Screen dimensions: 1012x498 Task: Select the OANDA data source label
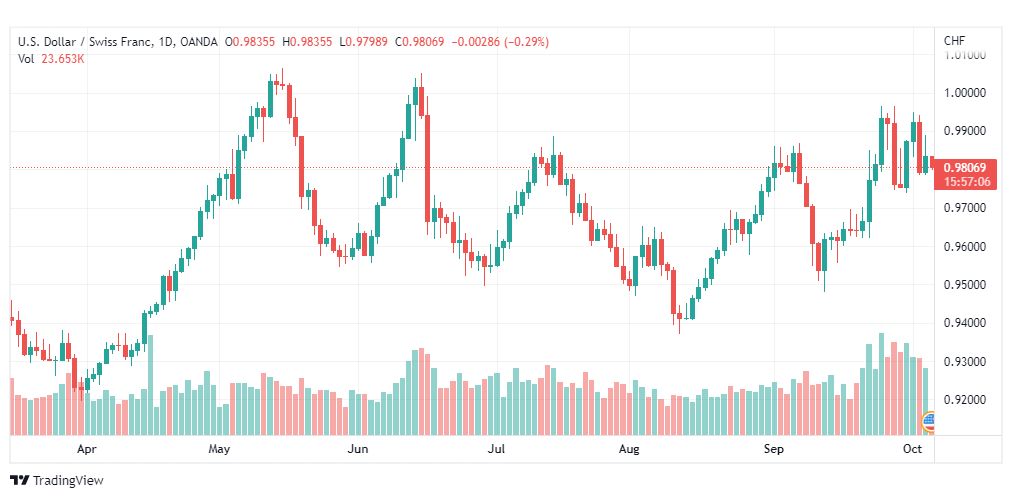199,42
